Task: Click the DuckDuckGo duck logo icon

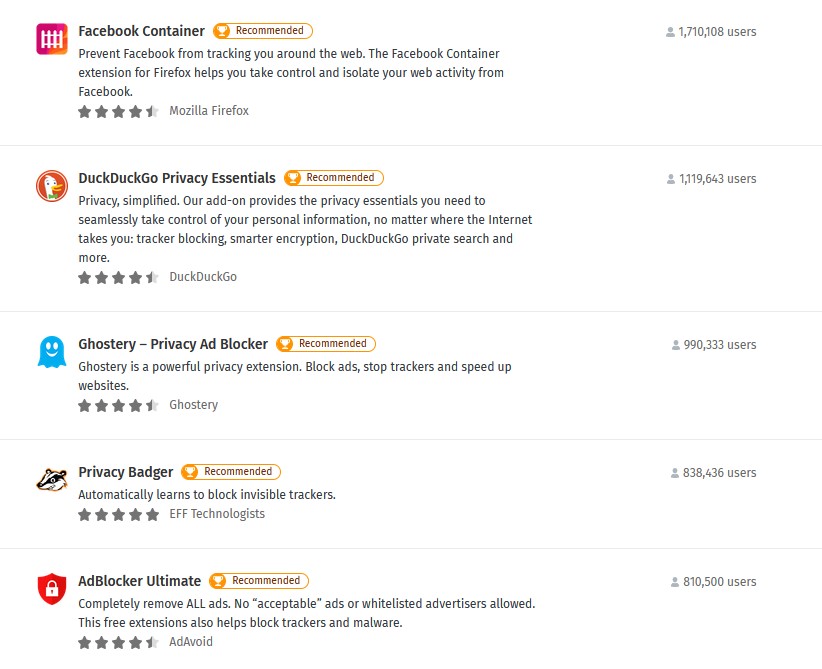Action: pyautogui.click(x=51, y=186)
